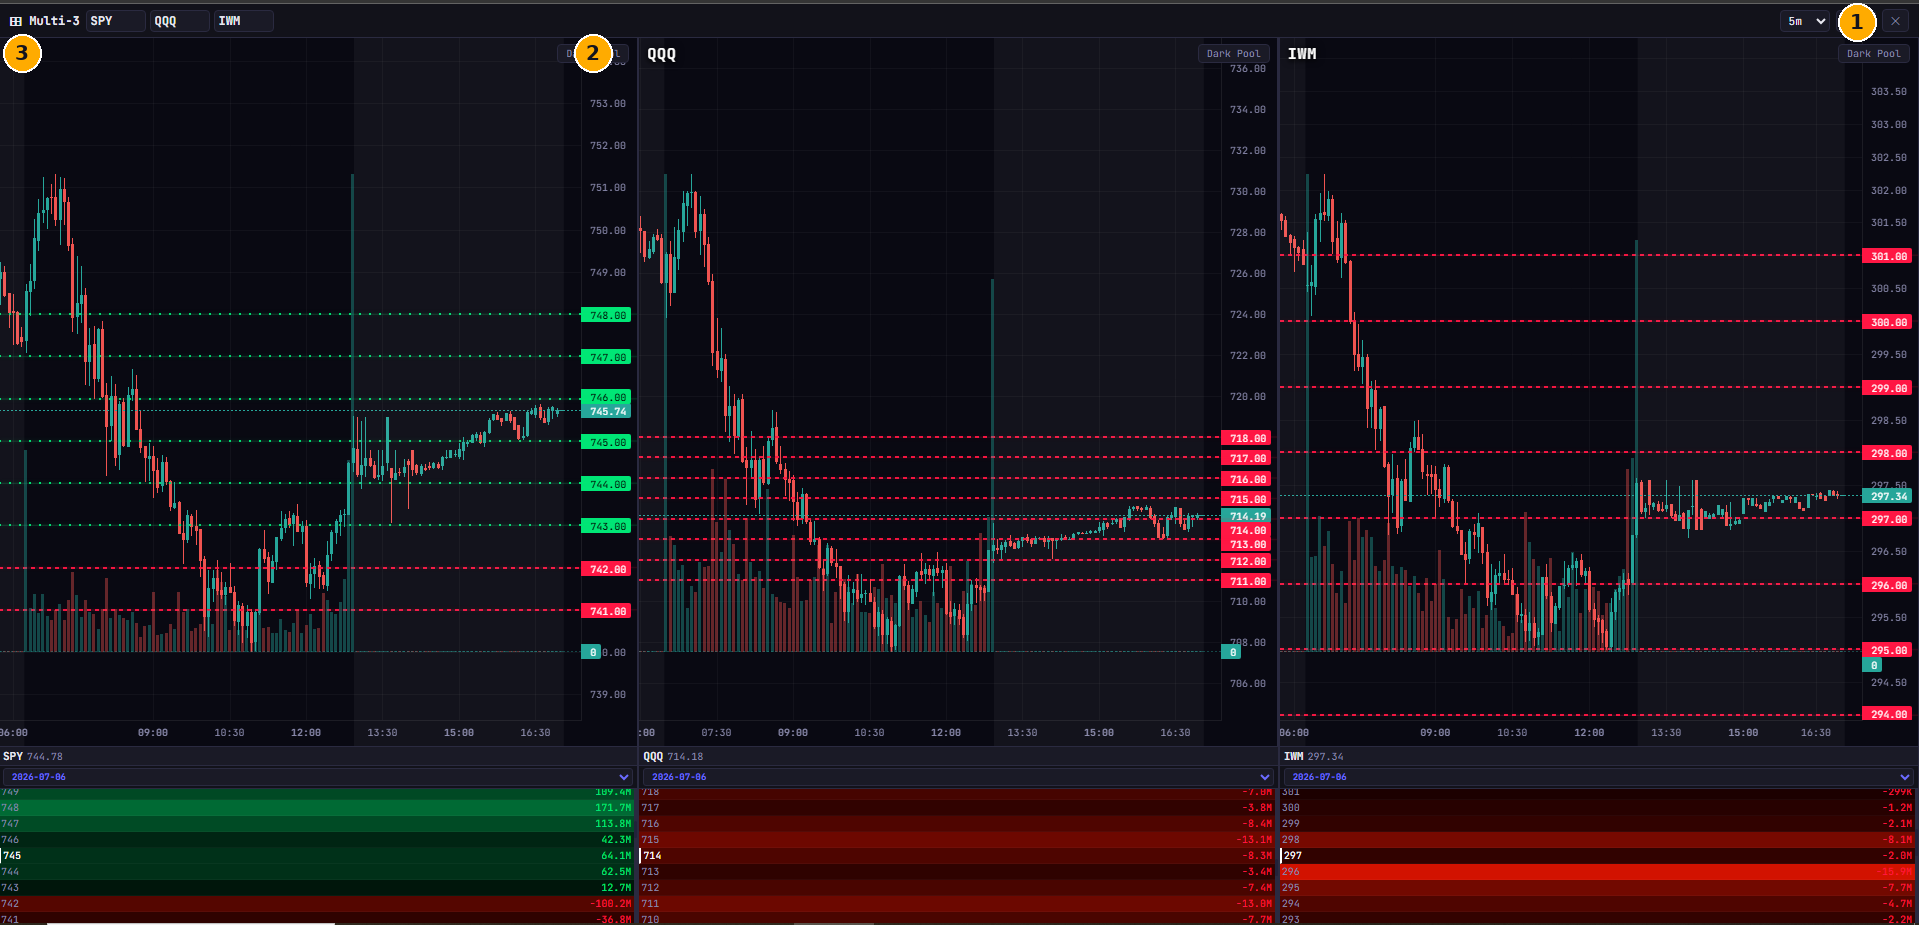Screen dimensions: 1919x925
Task: Click the IWM chart title label
Action: (x=1301, y=54)
